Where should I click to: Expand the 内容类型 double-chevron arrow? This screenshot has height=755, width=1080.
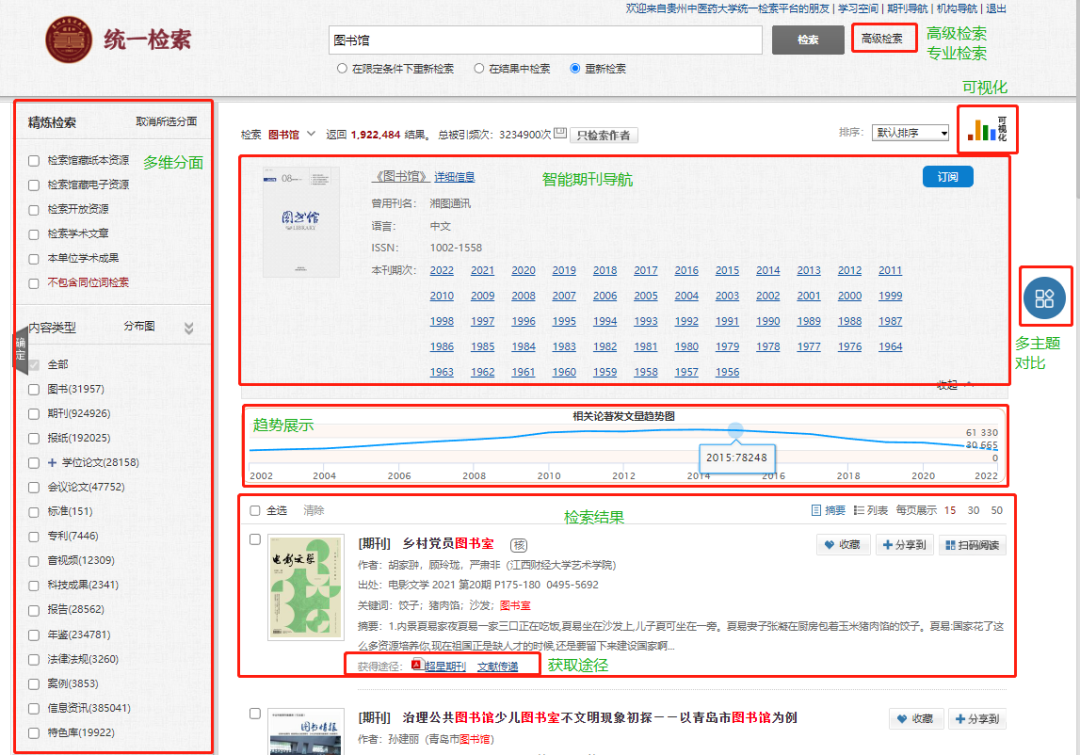[189, 328]
